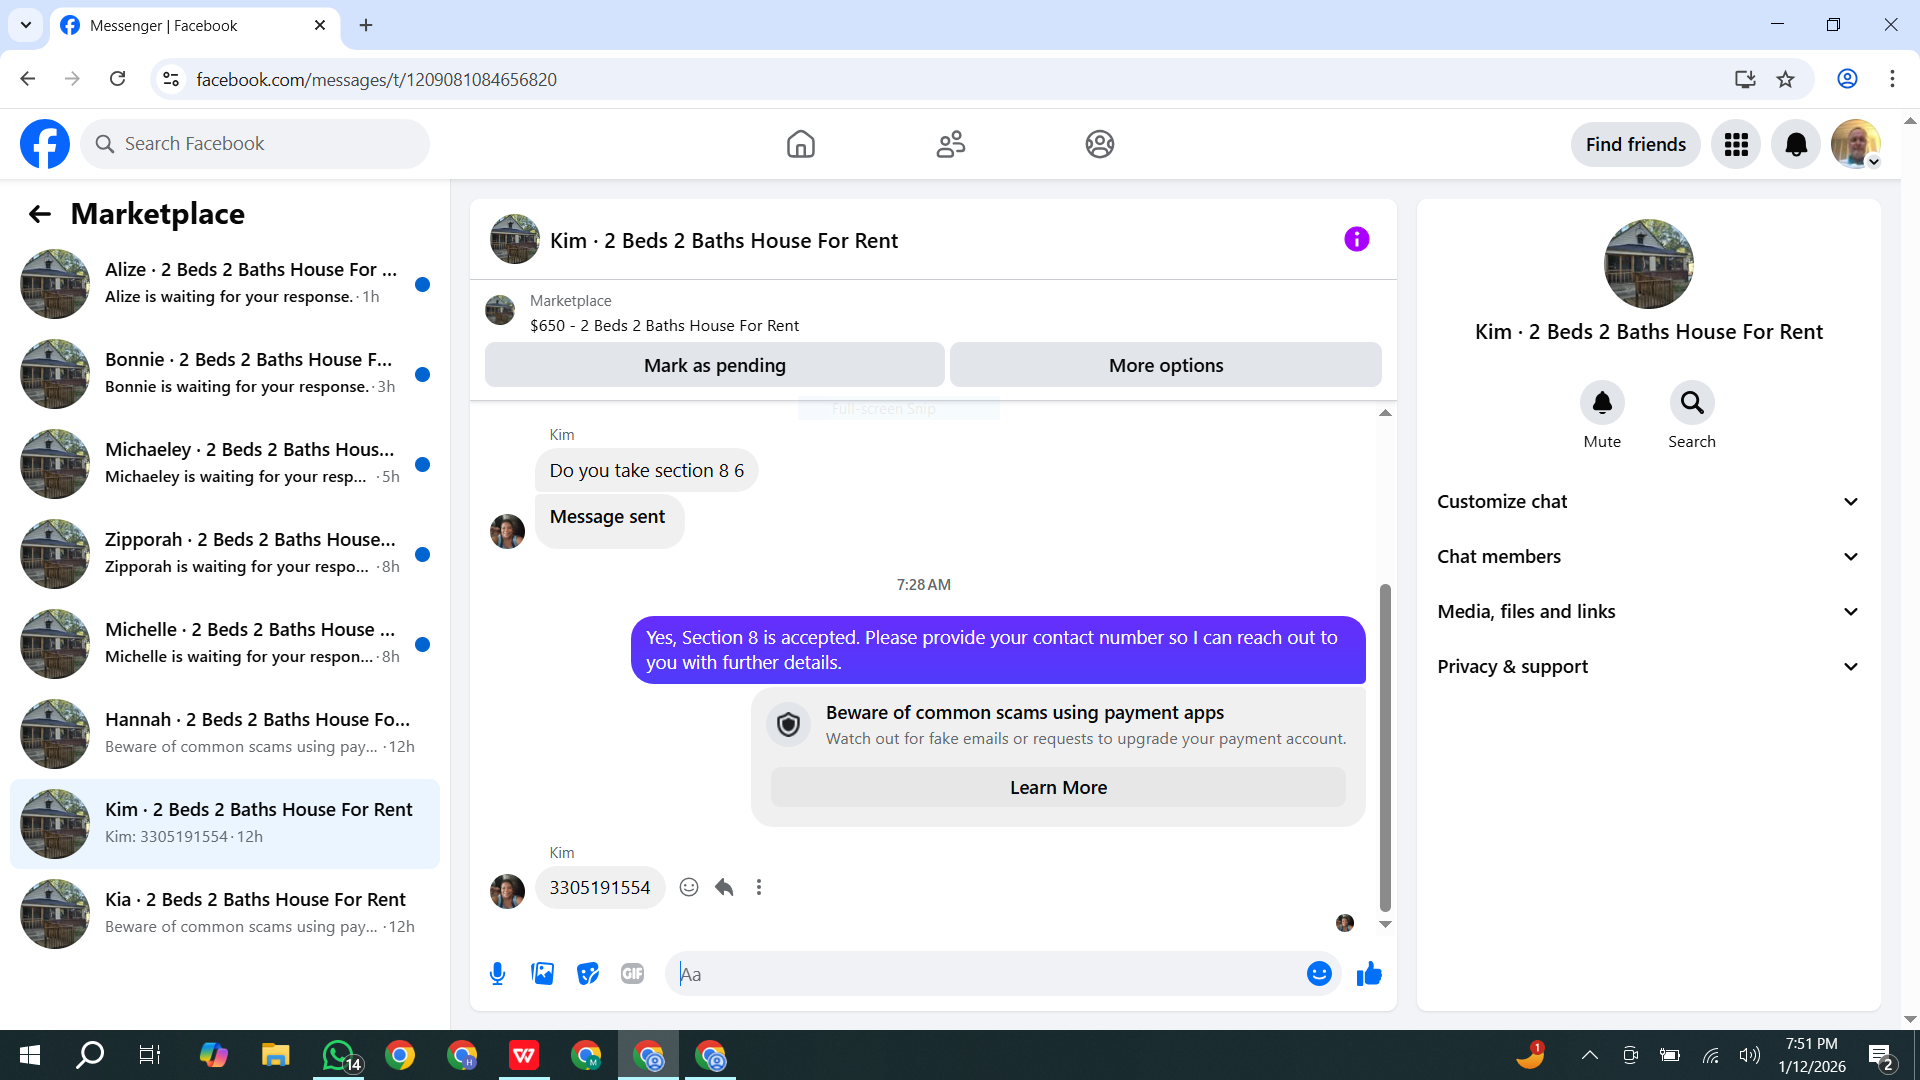Click Mark as pending button

(x=714, y=366)
